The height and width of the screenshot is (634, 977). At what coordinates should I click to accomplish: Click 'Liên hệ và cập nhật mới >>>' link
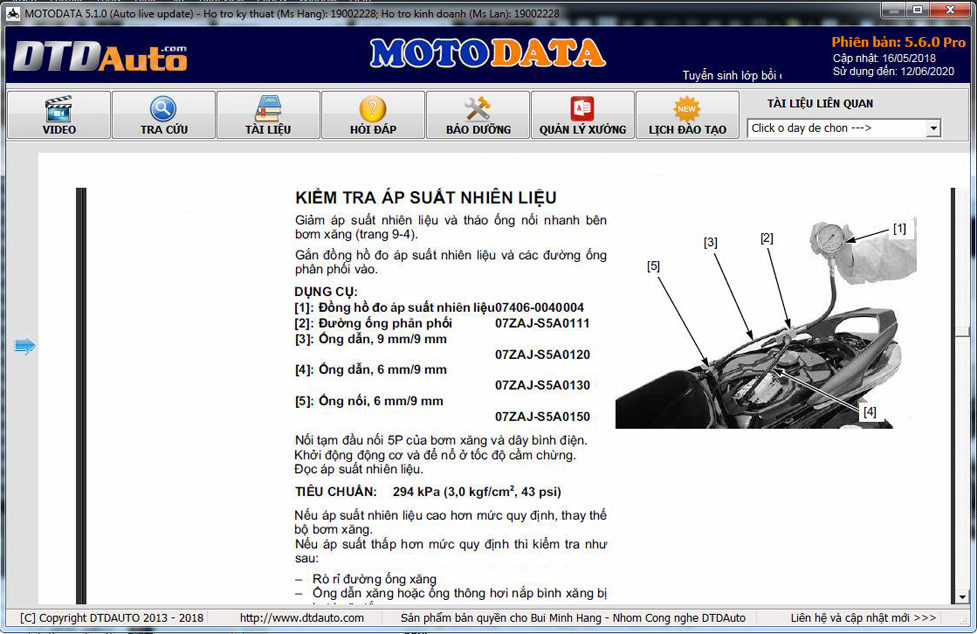(863, 618)
